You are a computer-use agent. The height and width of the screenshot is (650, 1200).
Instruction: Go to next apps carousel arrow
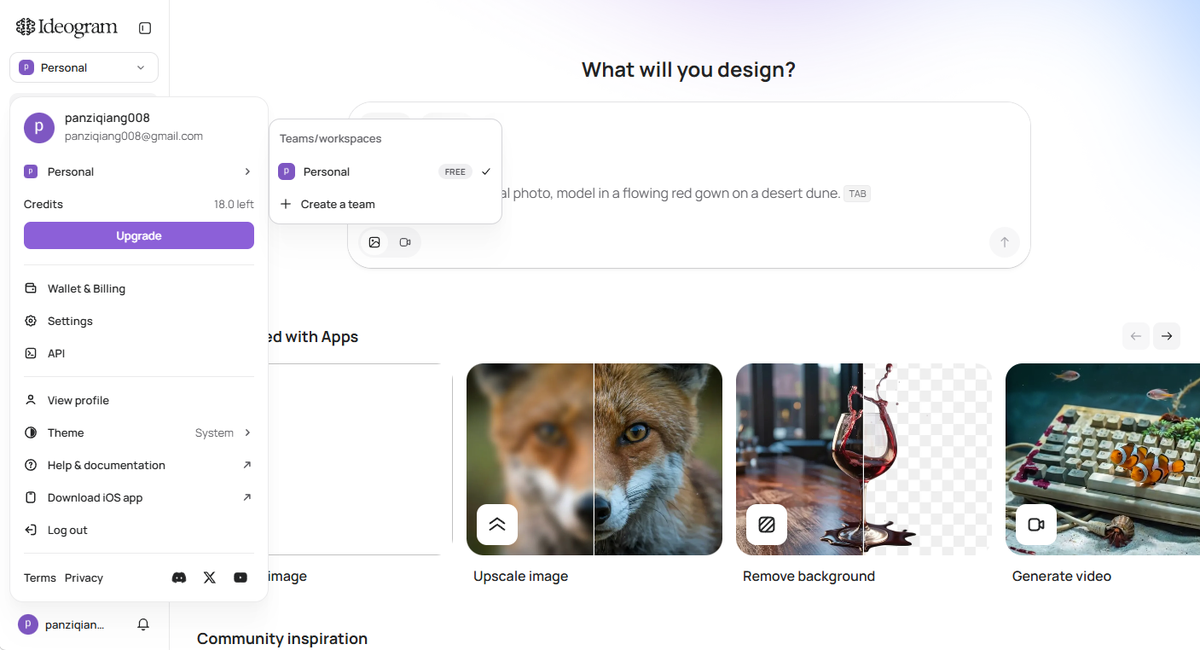(x=1166, y=336)
